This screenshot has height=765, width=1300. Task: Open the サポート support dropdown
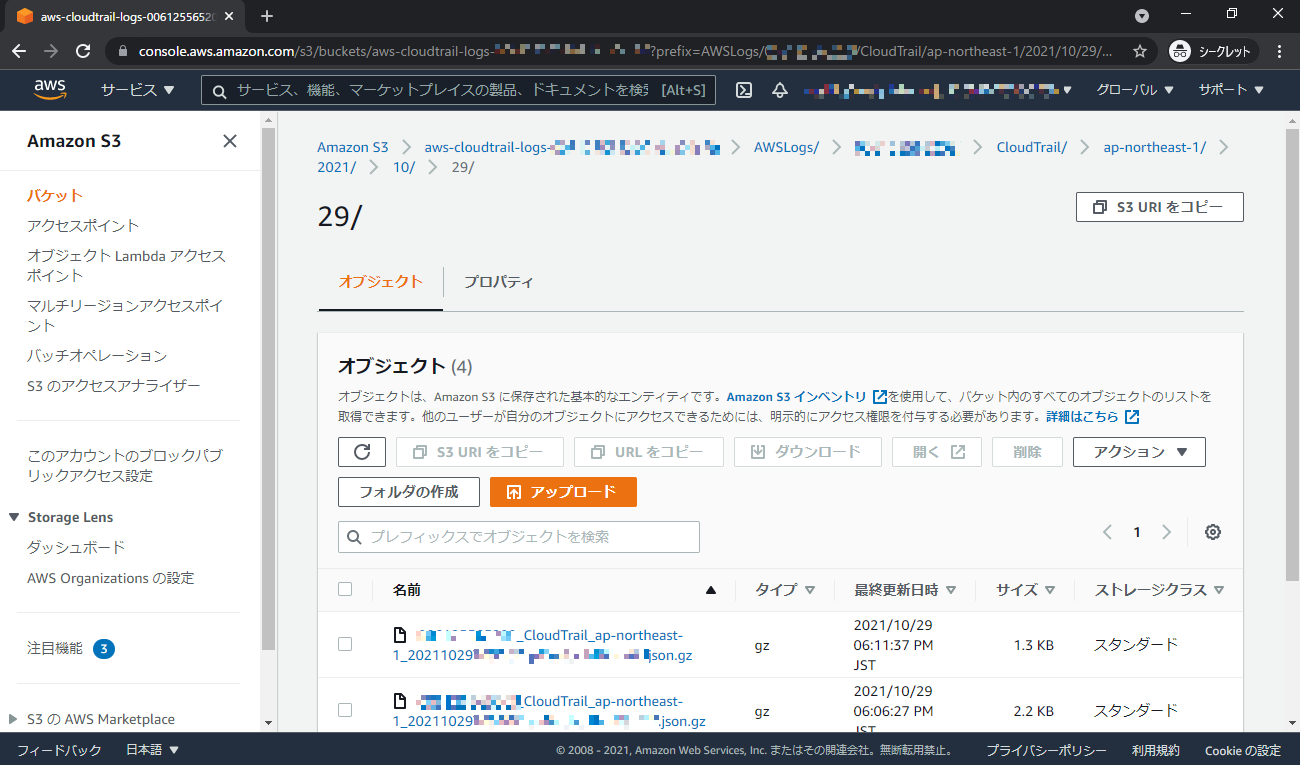click(x=1231, y=90)
